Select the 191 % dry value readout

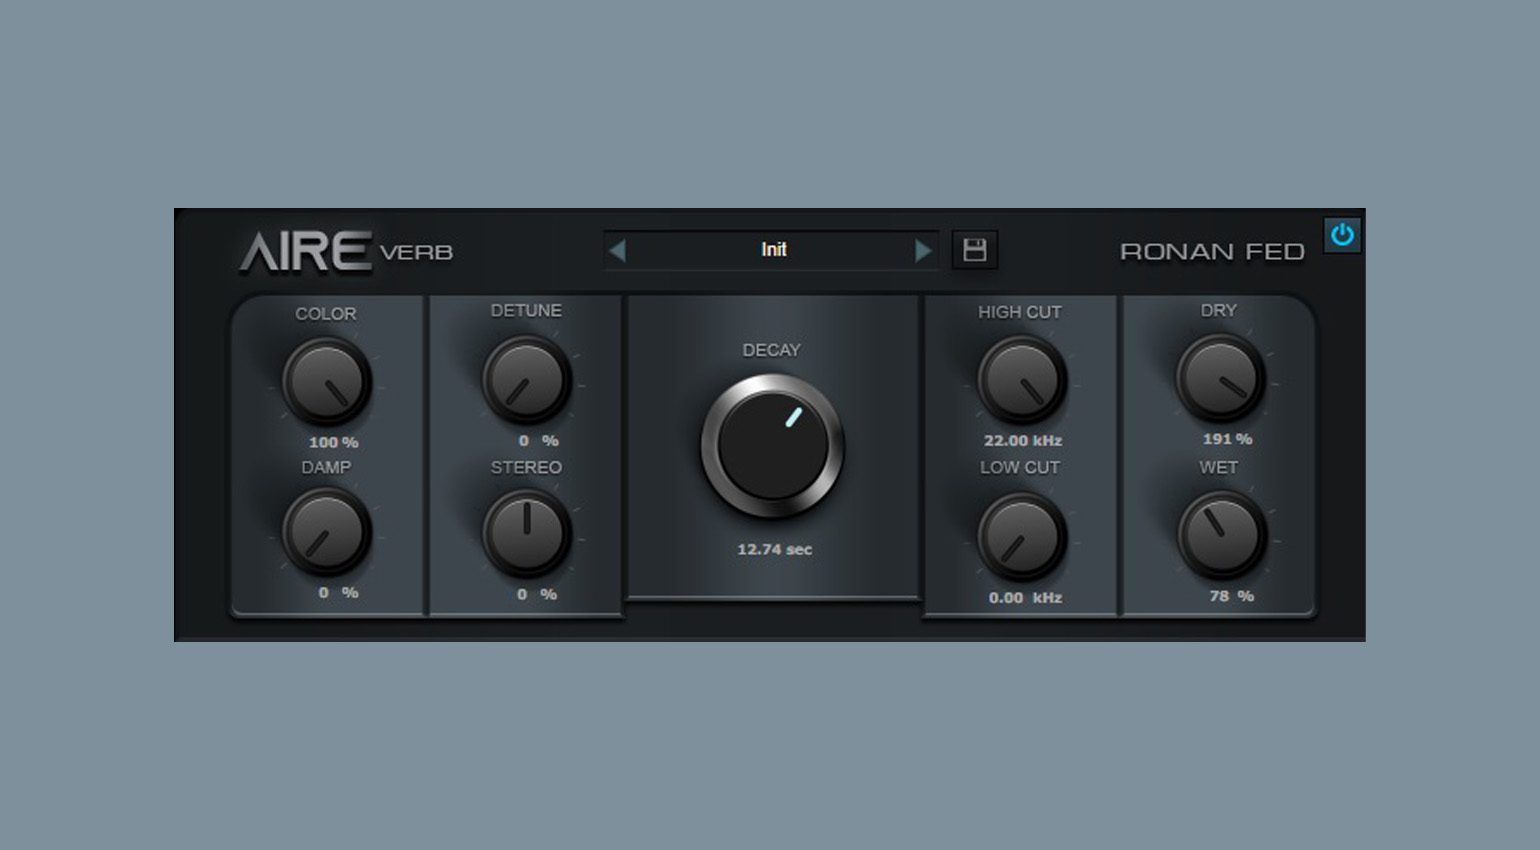pyautogui.click(x=1227, y=439)
